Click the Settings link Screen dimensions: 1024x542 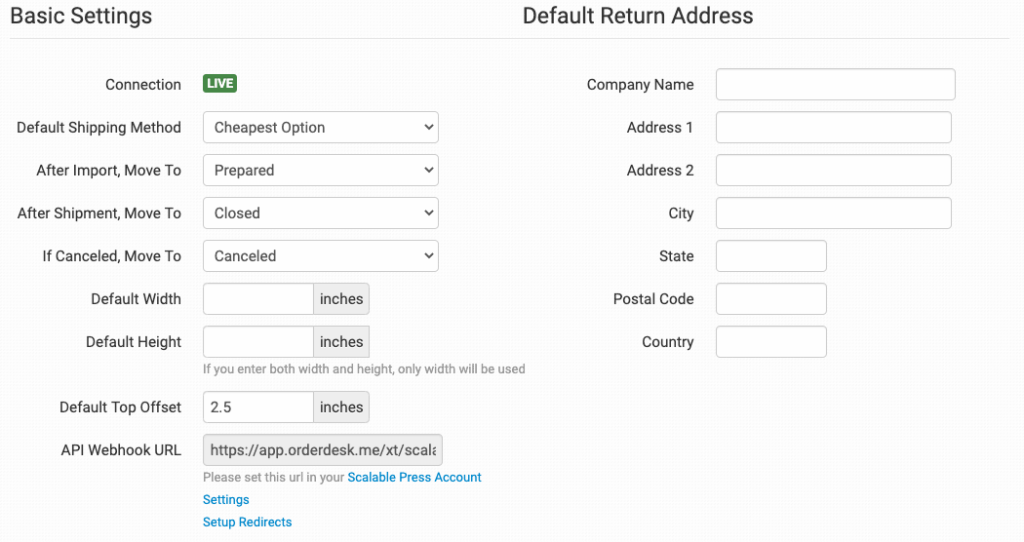tap(226, 500)
